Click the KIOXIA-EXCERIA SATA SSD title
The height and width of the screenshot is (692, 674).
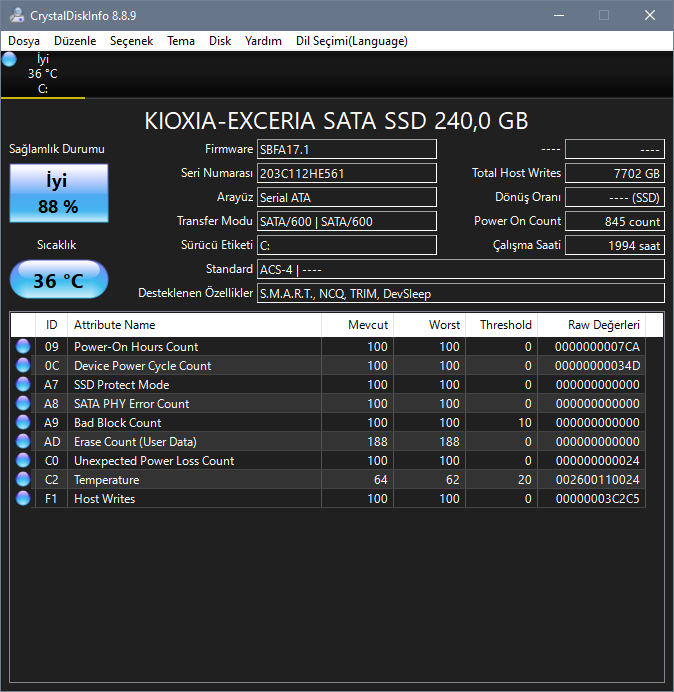coord(336,120)
